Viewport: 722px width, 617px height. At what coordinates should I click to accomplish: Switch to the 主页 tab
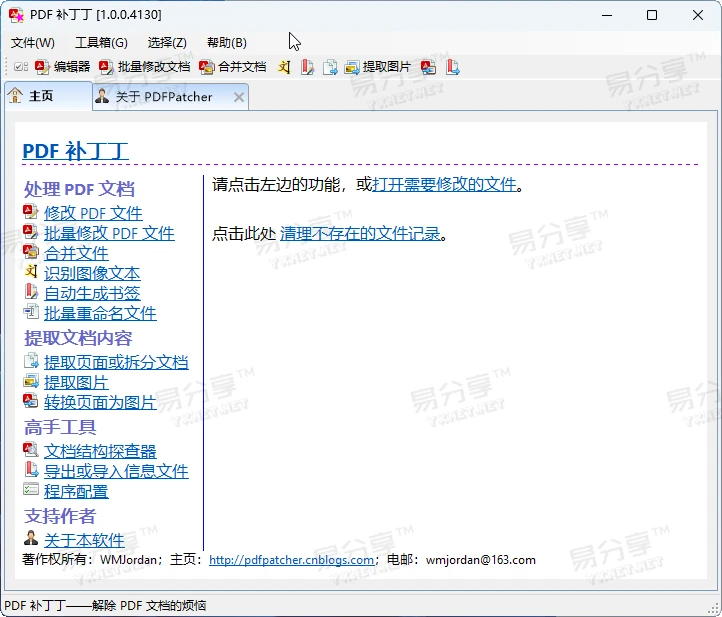(x=48, y=96)
